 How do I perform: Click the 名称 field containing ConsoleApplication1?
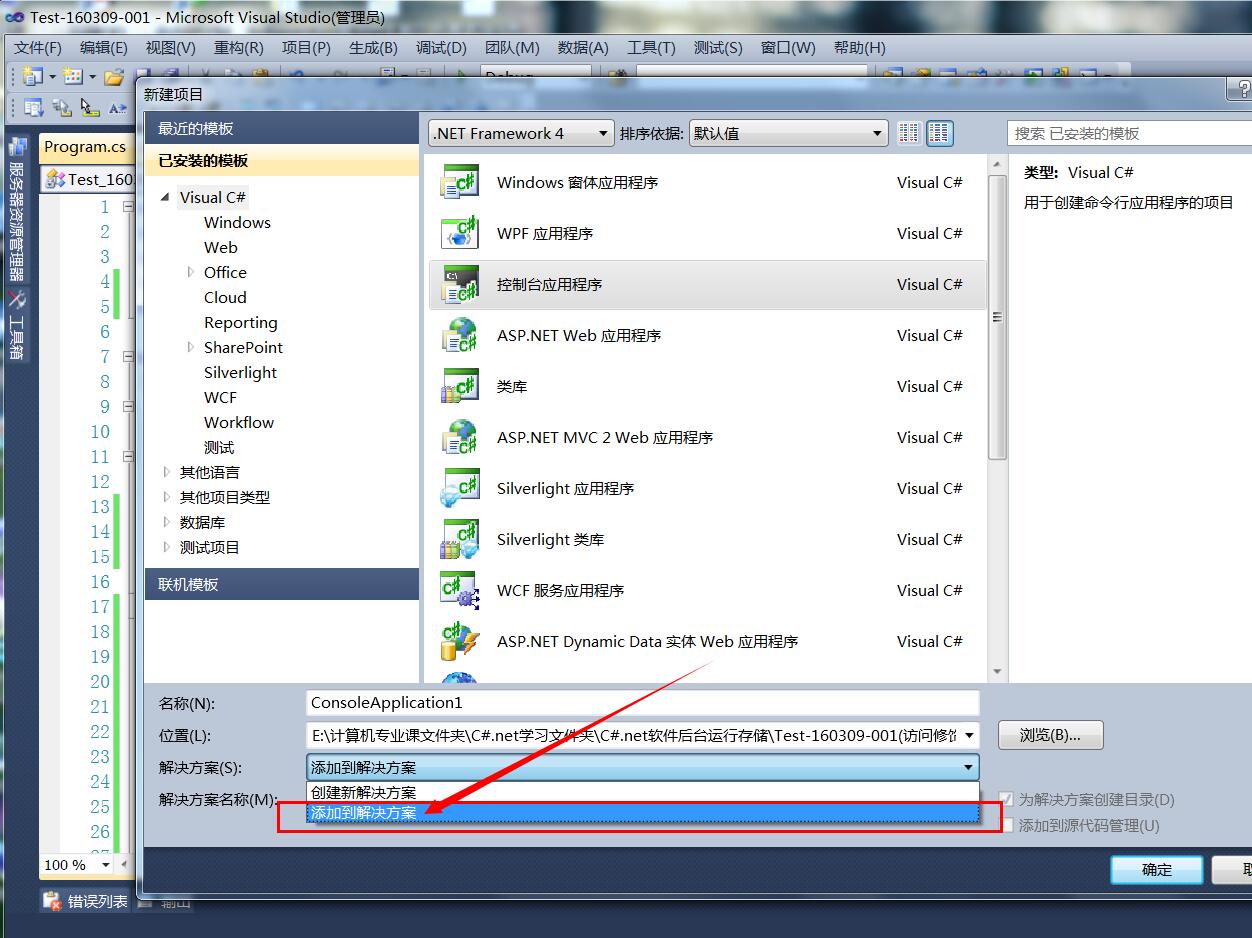pyautogui.click(x=643, y=702)
